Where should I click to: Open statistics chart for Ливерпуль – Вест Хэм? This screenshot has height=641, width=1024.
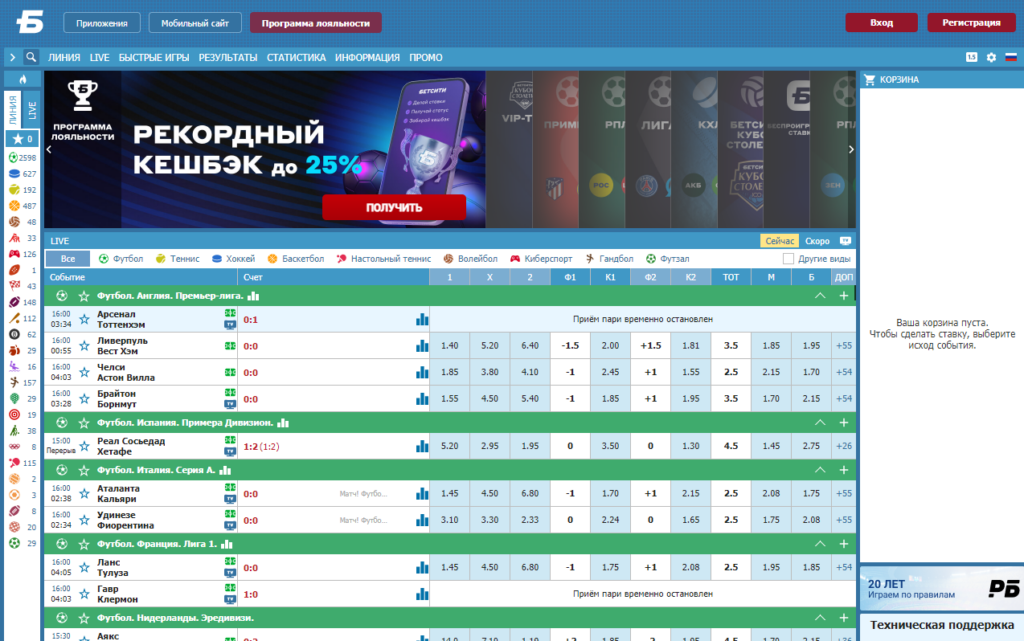pyautogui.click(x=422, y=346)
